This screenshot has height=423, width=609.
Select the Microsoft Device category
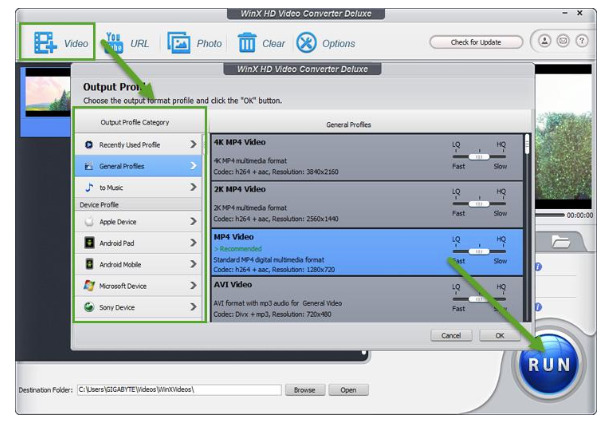point(138,285)
